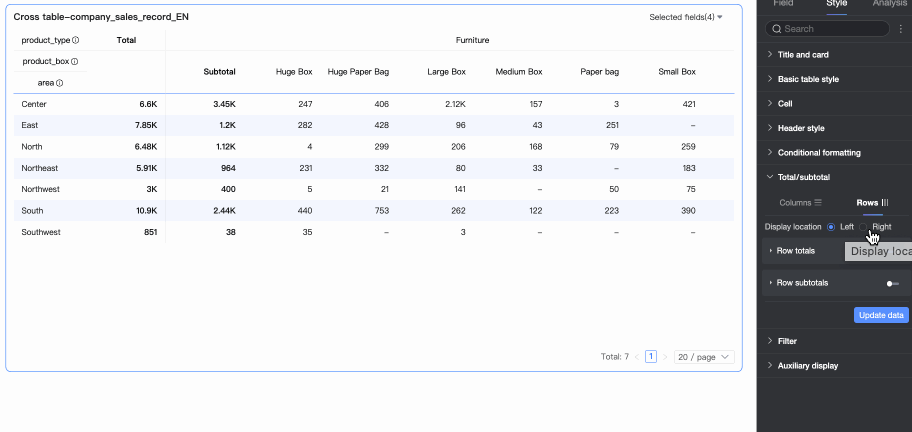The height and width of the screenshot is (432, 912).
Task: Switch to the Analysis tab
Action: (x=889, y=3)
